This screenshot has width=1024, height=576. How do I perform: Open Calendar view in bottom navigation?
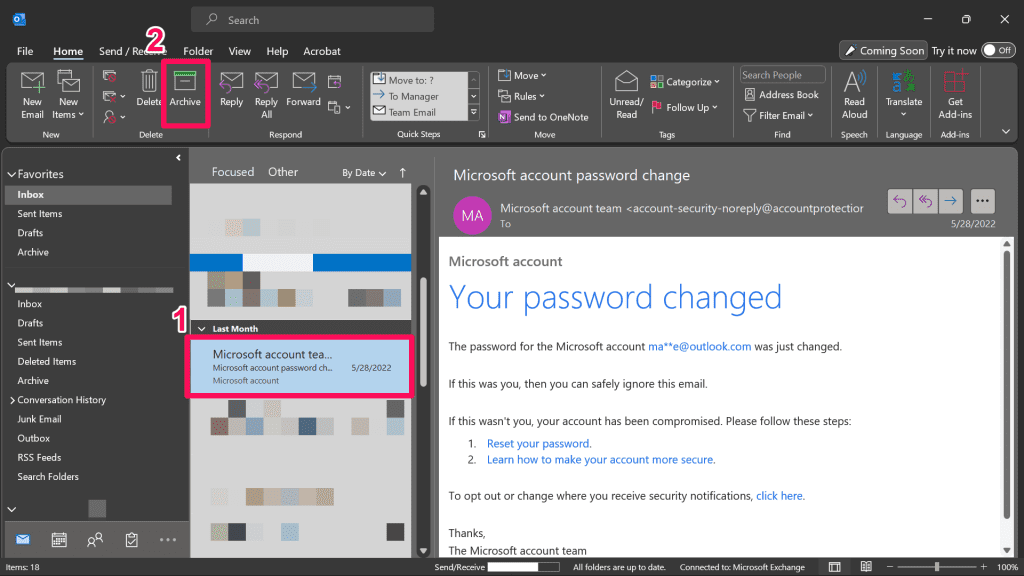coord(59,540)
